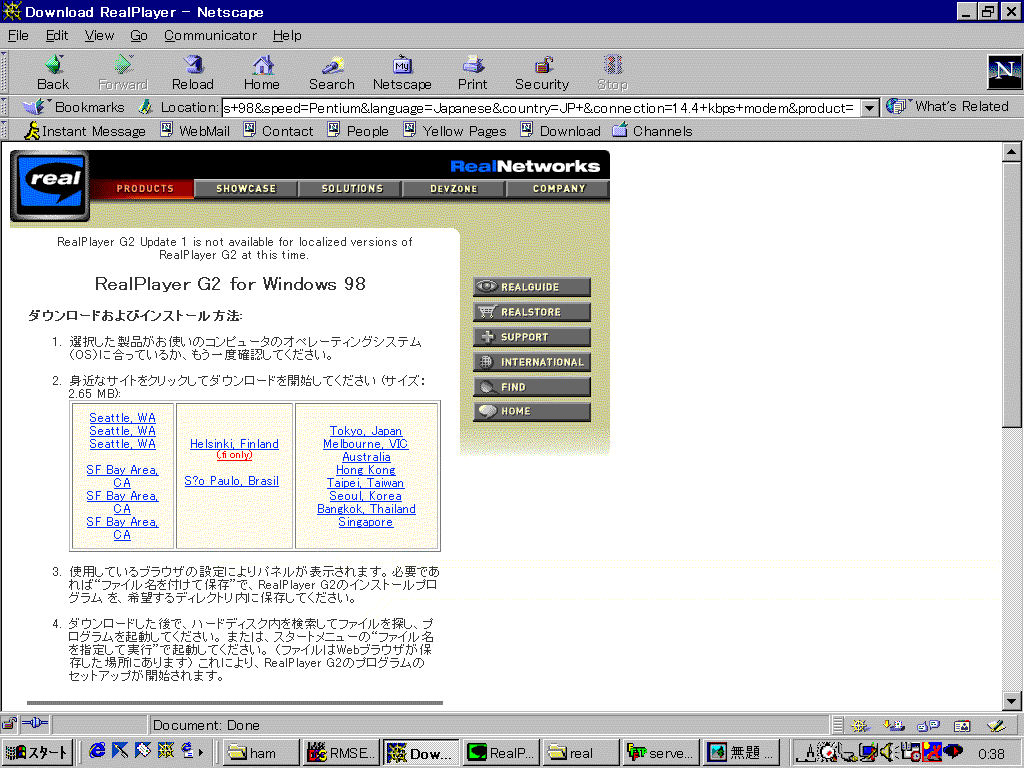Open the Search toolbar button
This screenshot has height=768, width=1024.
point(332,72)
